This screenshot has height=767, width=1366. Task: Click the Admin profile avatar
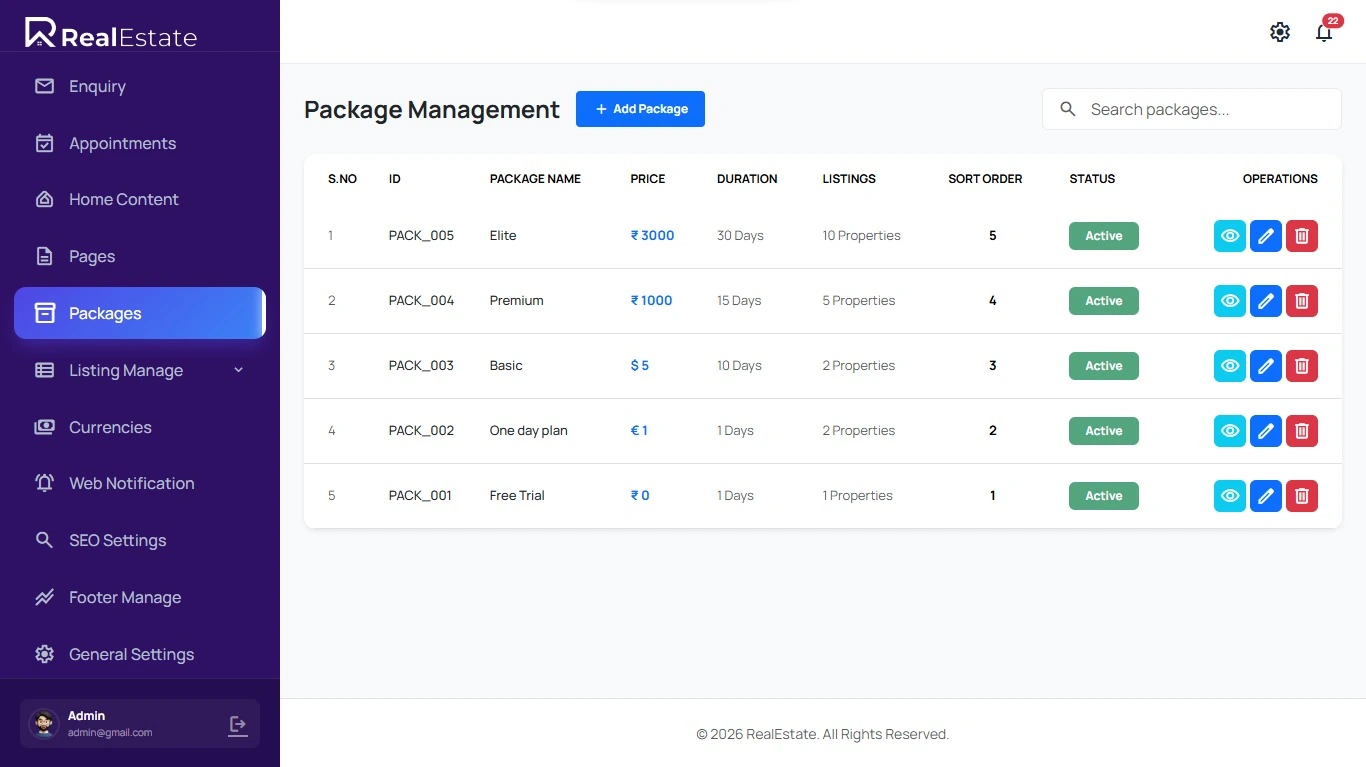tap(44, 724)
